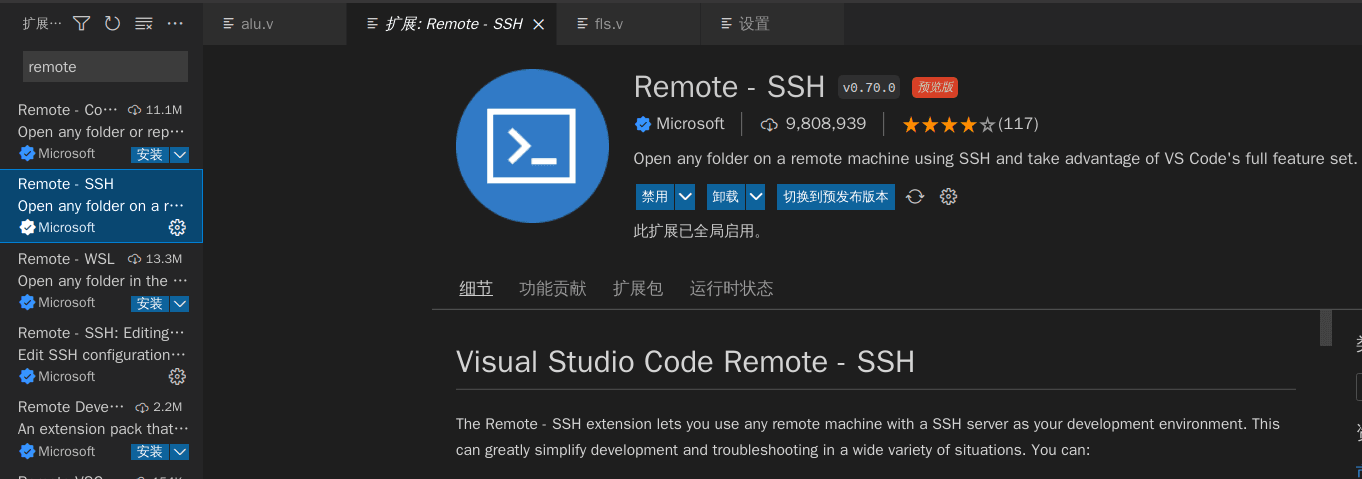Open the extension detail manage gear
The width and height of the screenshot is (1362, 479).
[949, 197]
